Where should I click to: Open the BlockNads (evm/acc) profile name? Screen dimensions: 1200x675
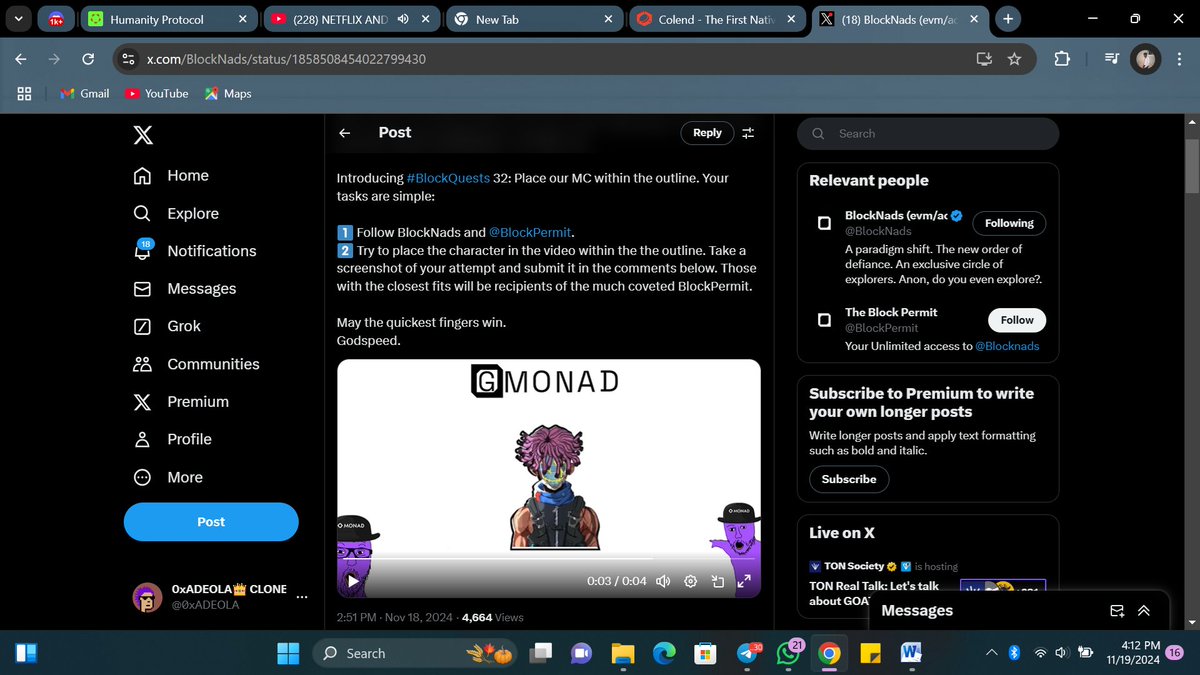click(895, 215)
